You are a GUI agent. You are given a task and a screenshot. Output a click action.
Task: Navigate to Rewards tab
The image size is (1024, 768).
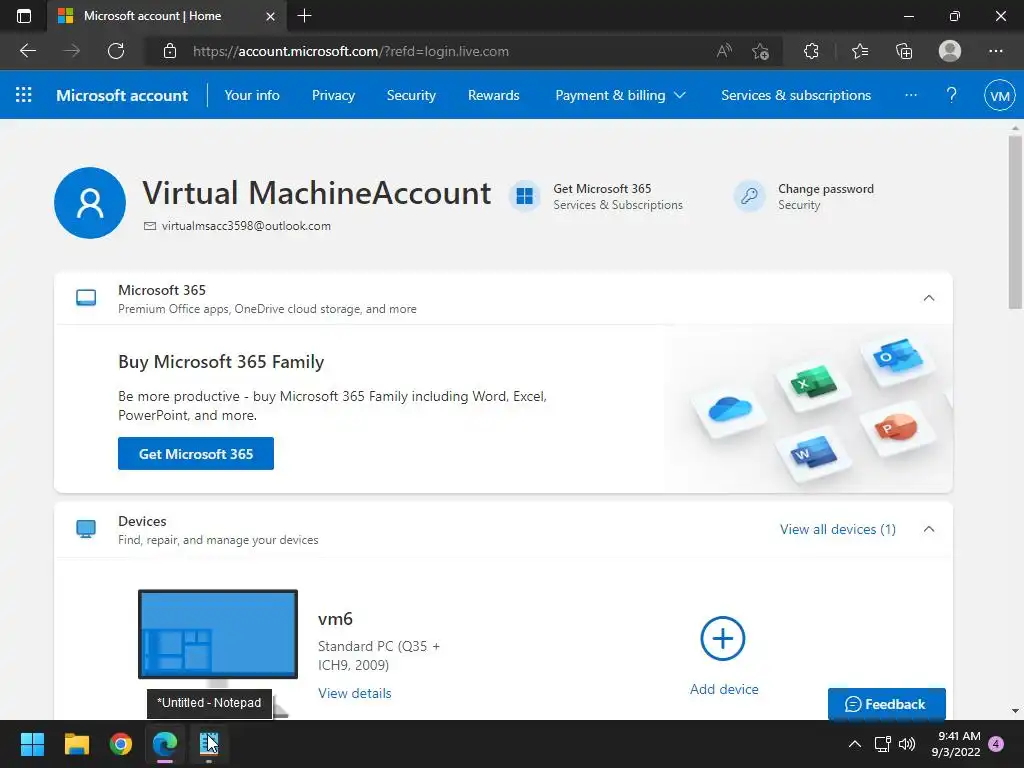pyautogui.click(x=494, y=95)
